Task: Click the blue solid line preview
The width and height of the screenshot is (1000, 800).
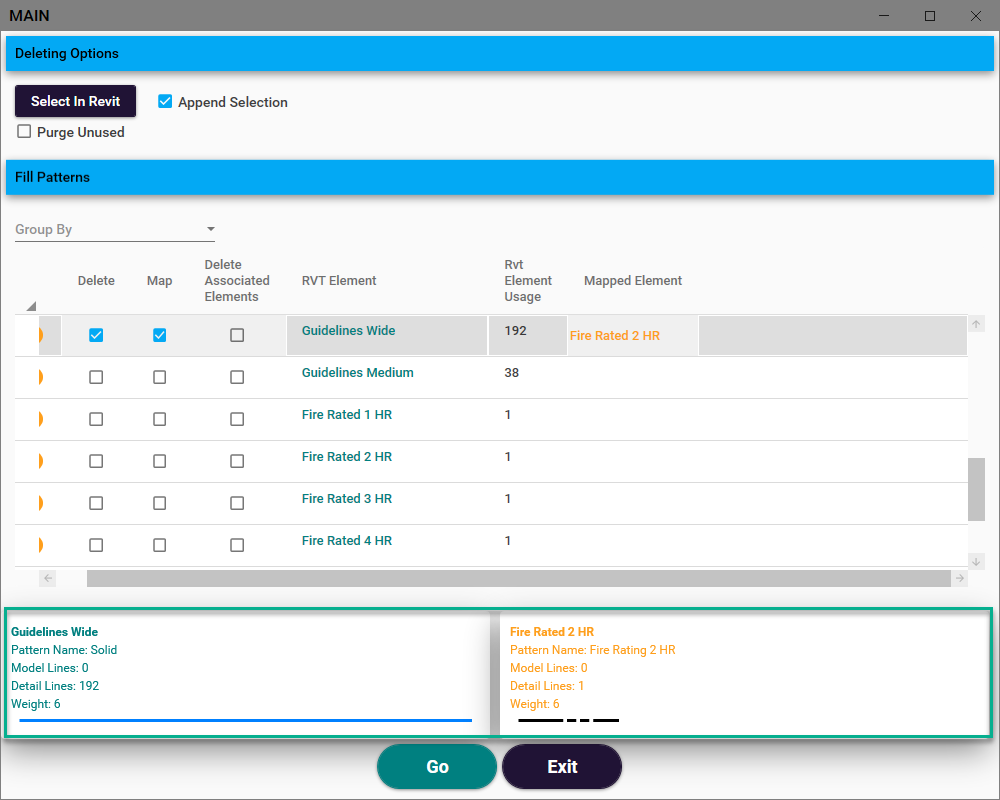Action: click(x=246, y=720)
